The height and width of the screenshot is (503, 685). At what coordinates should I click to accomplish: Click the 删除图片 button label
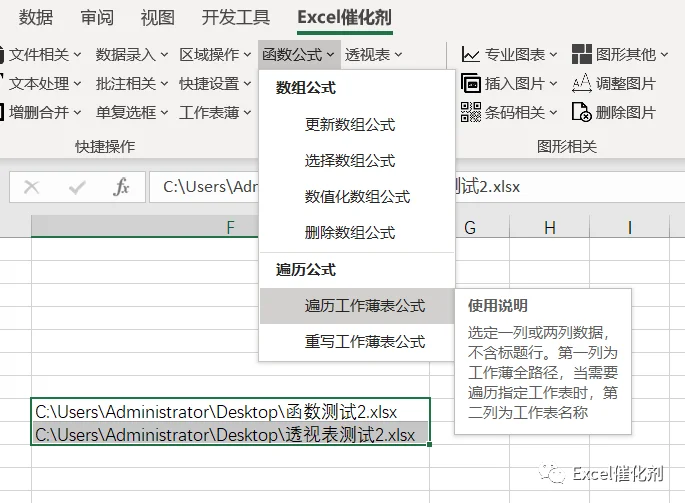(x=626, y=112)
